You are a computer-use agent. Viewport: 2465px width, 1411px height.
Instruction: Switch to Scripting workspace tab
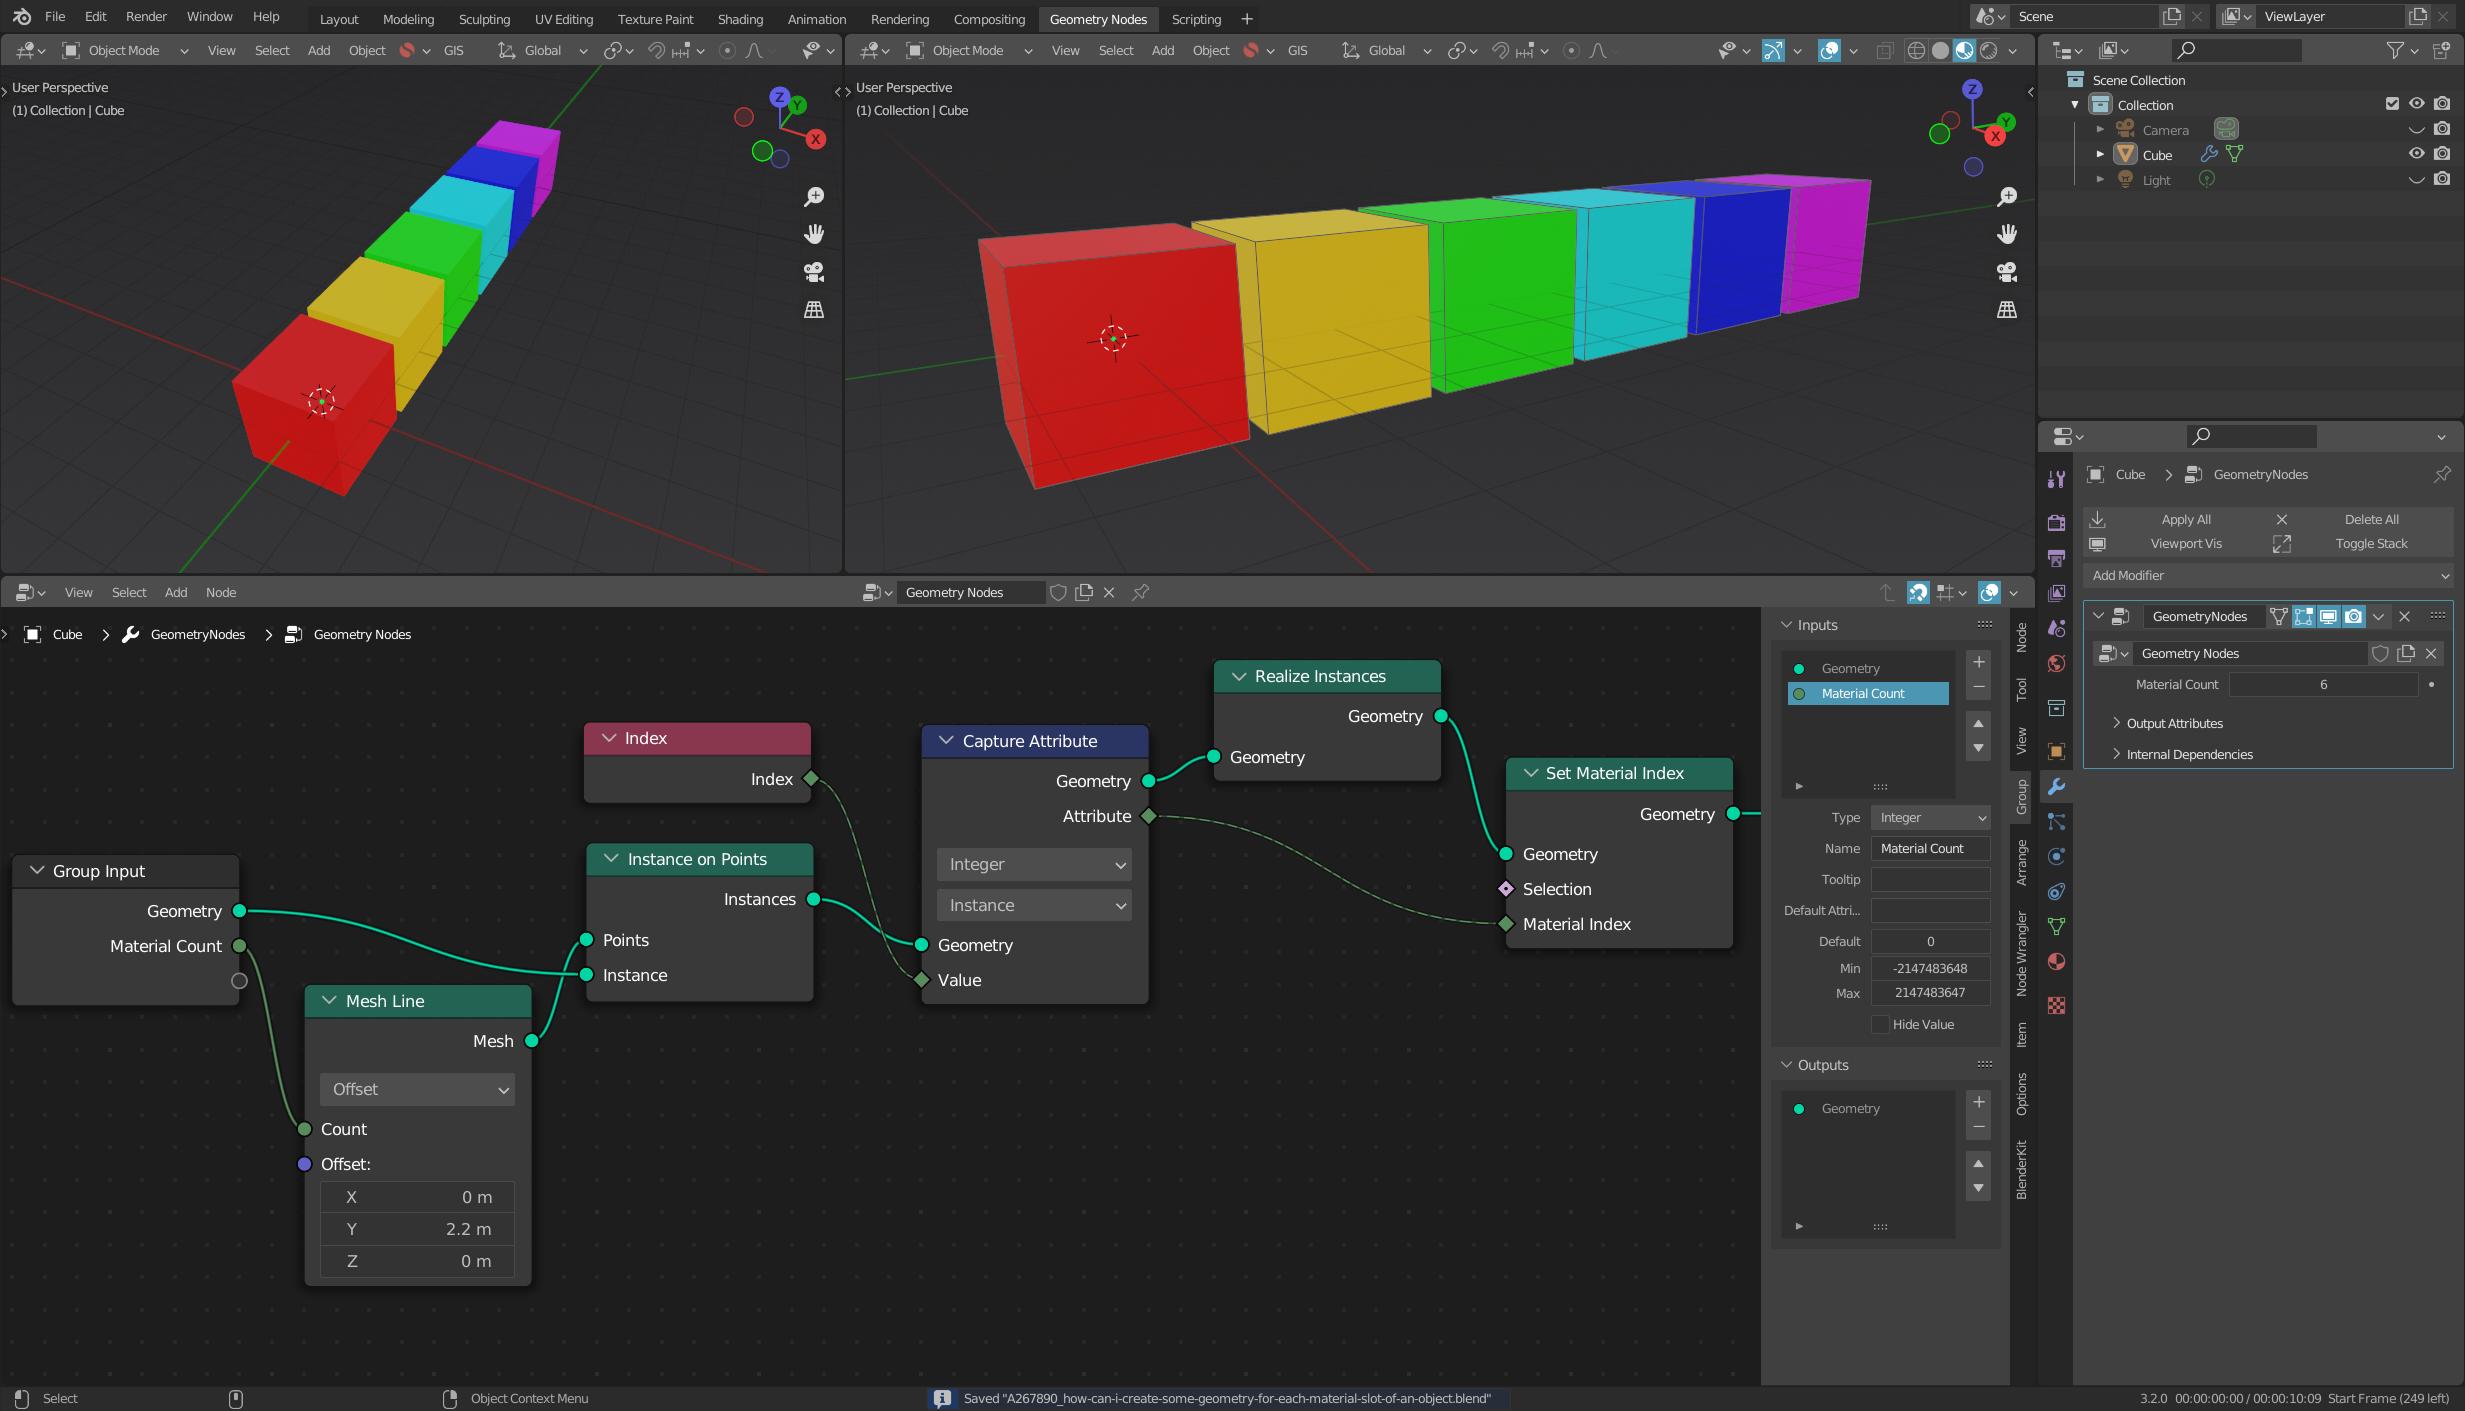click(1196, 19)
